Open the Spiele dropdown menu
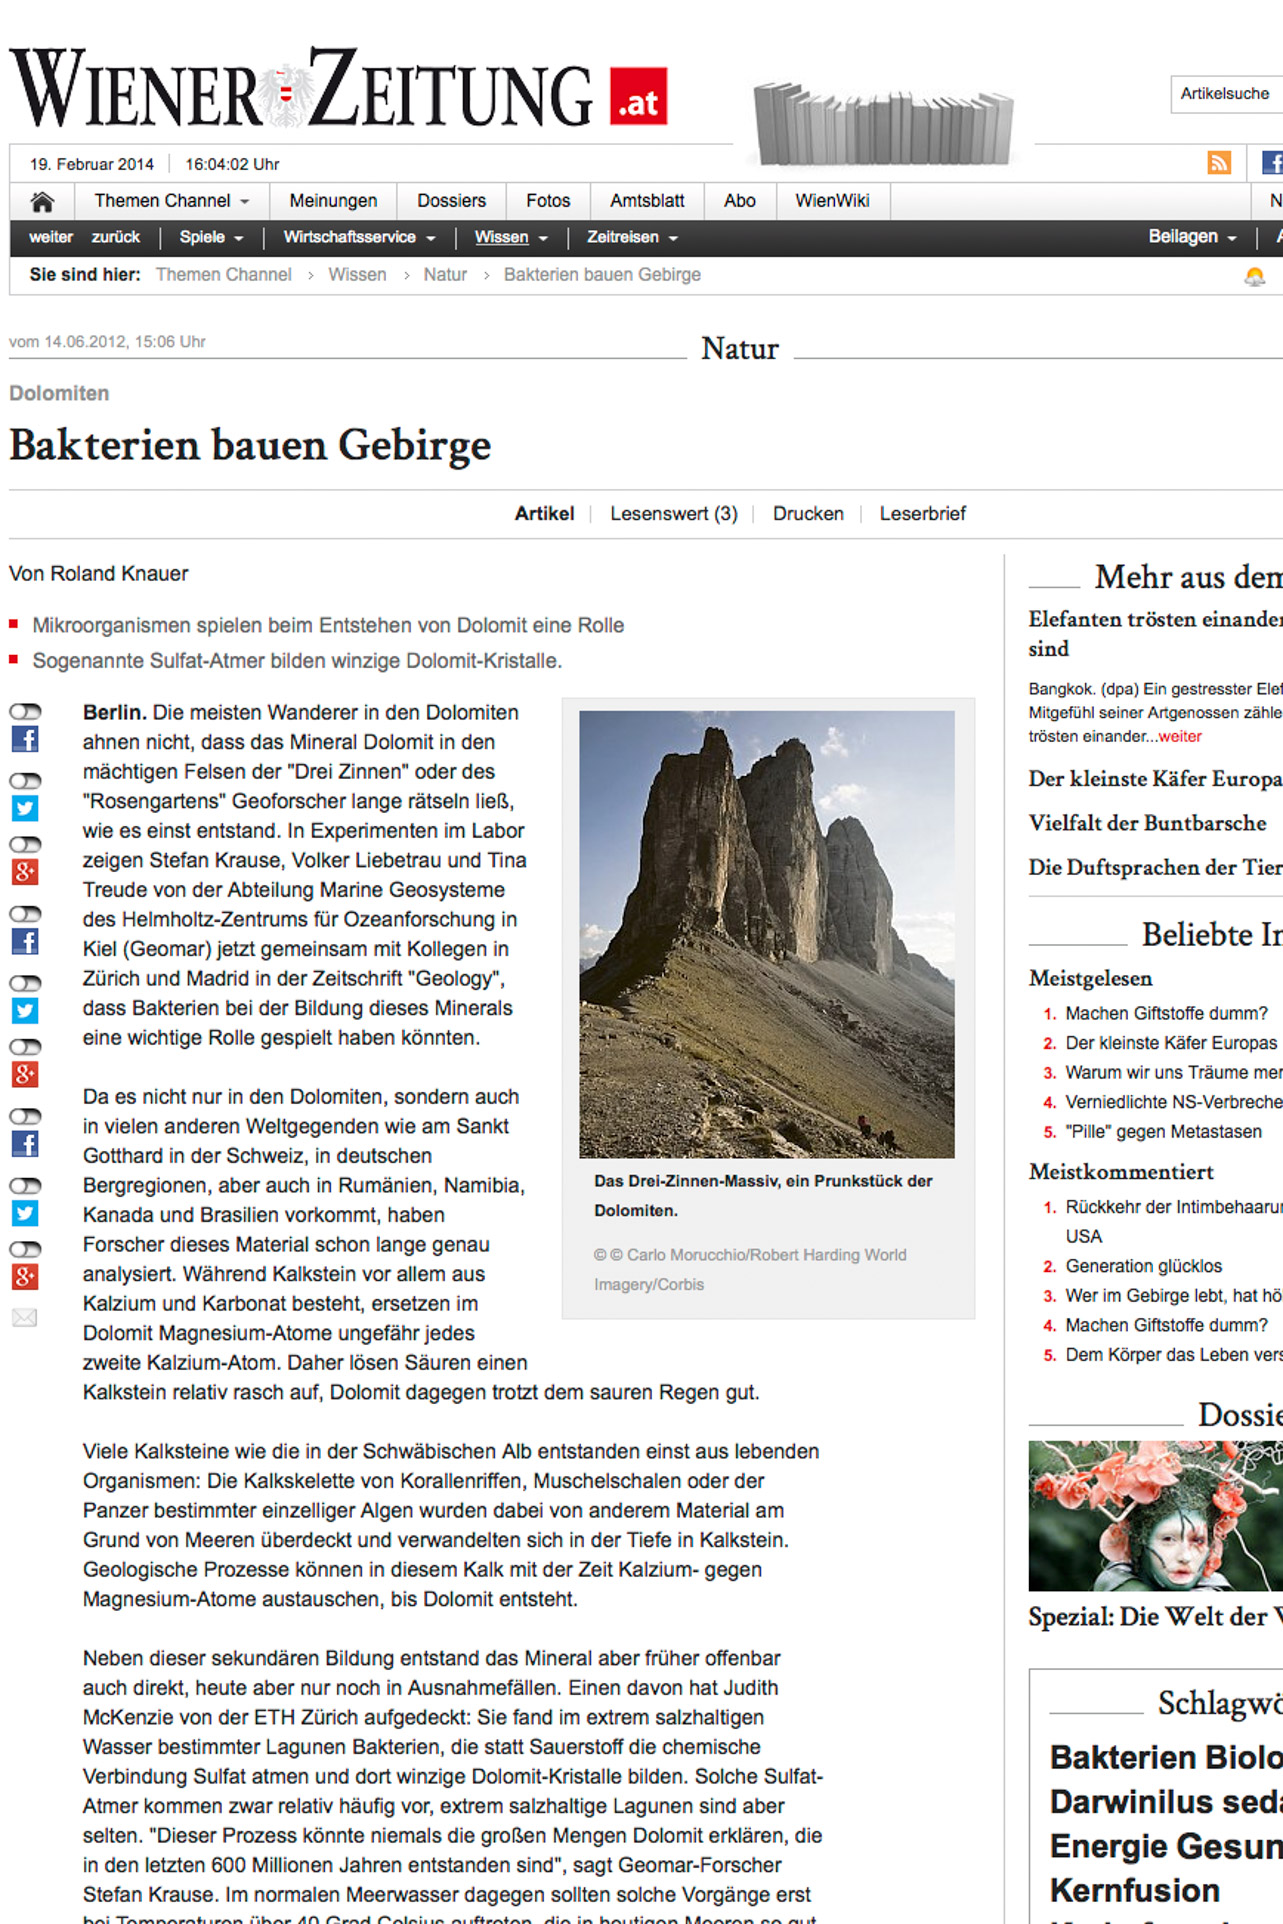This screenshot has width=1283, height=1924. (211, 237)
